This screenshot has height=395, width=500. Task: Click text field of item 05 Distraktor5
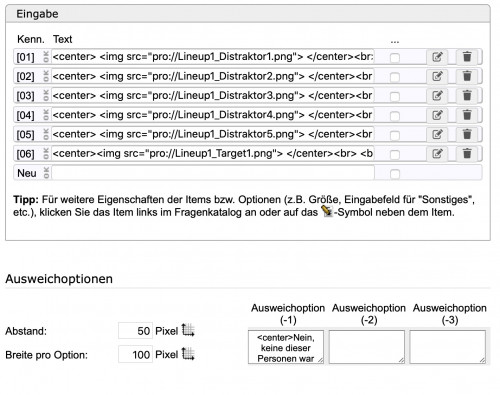[x=213, y=134]
